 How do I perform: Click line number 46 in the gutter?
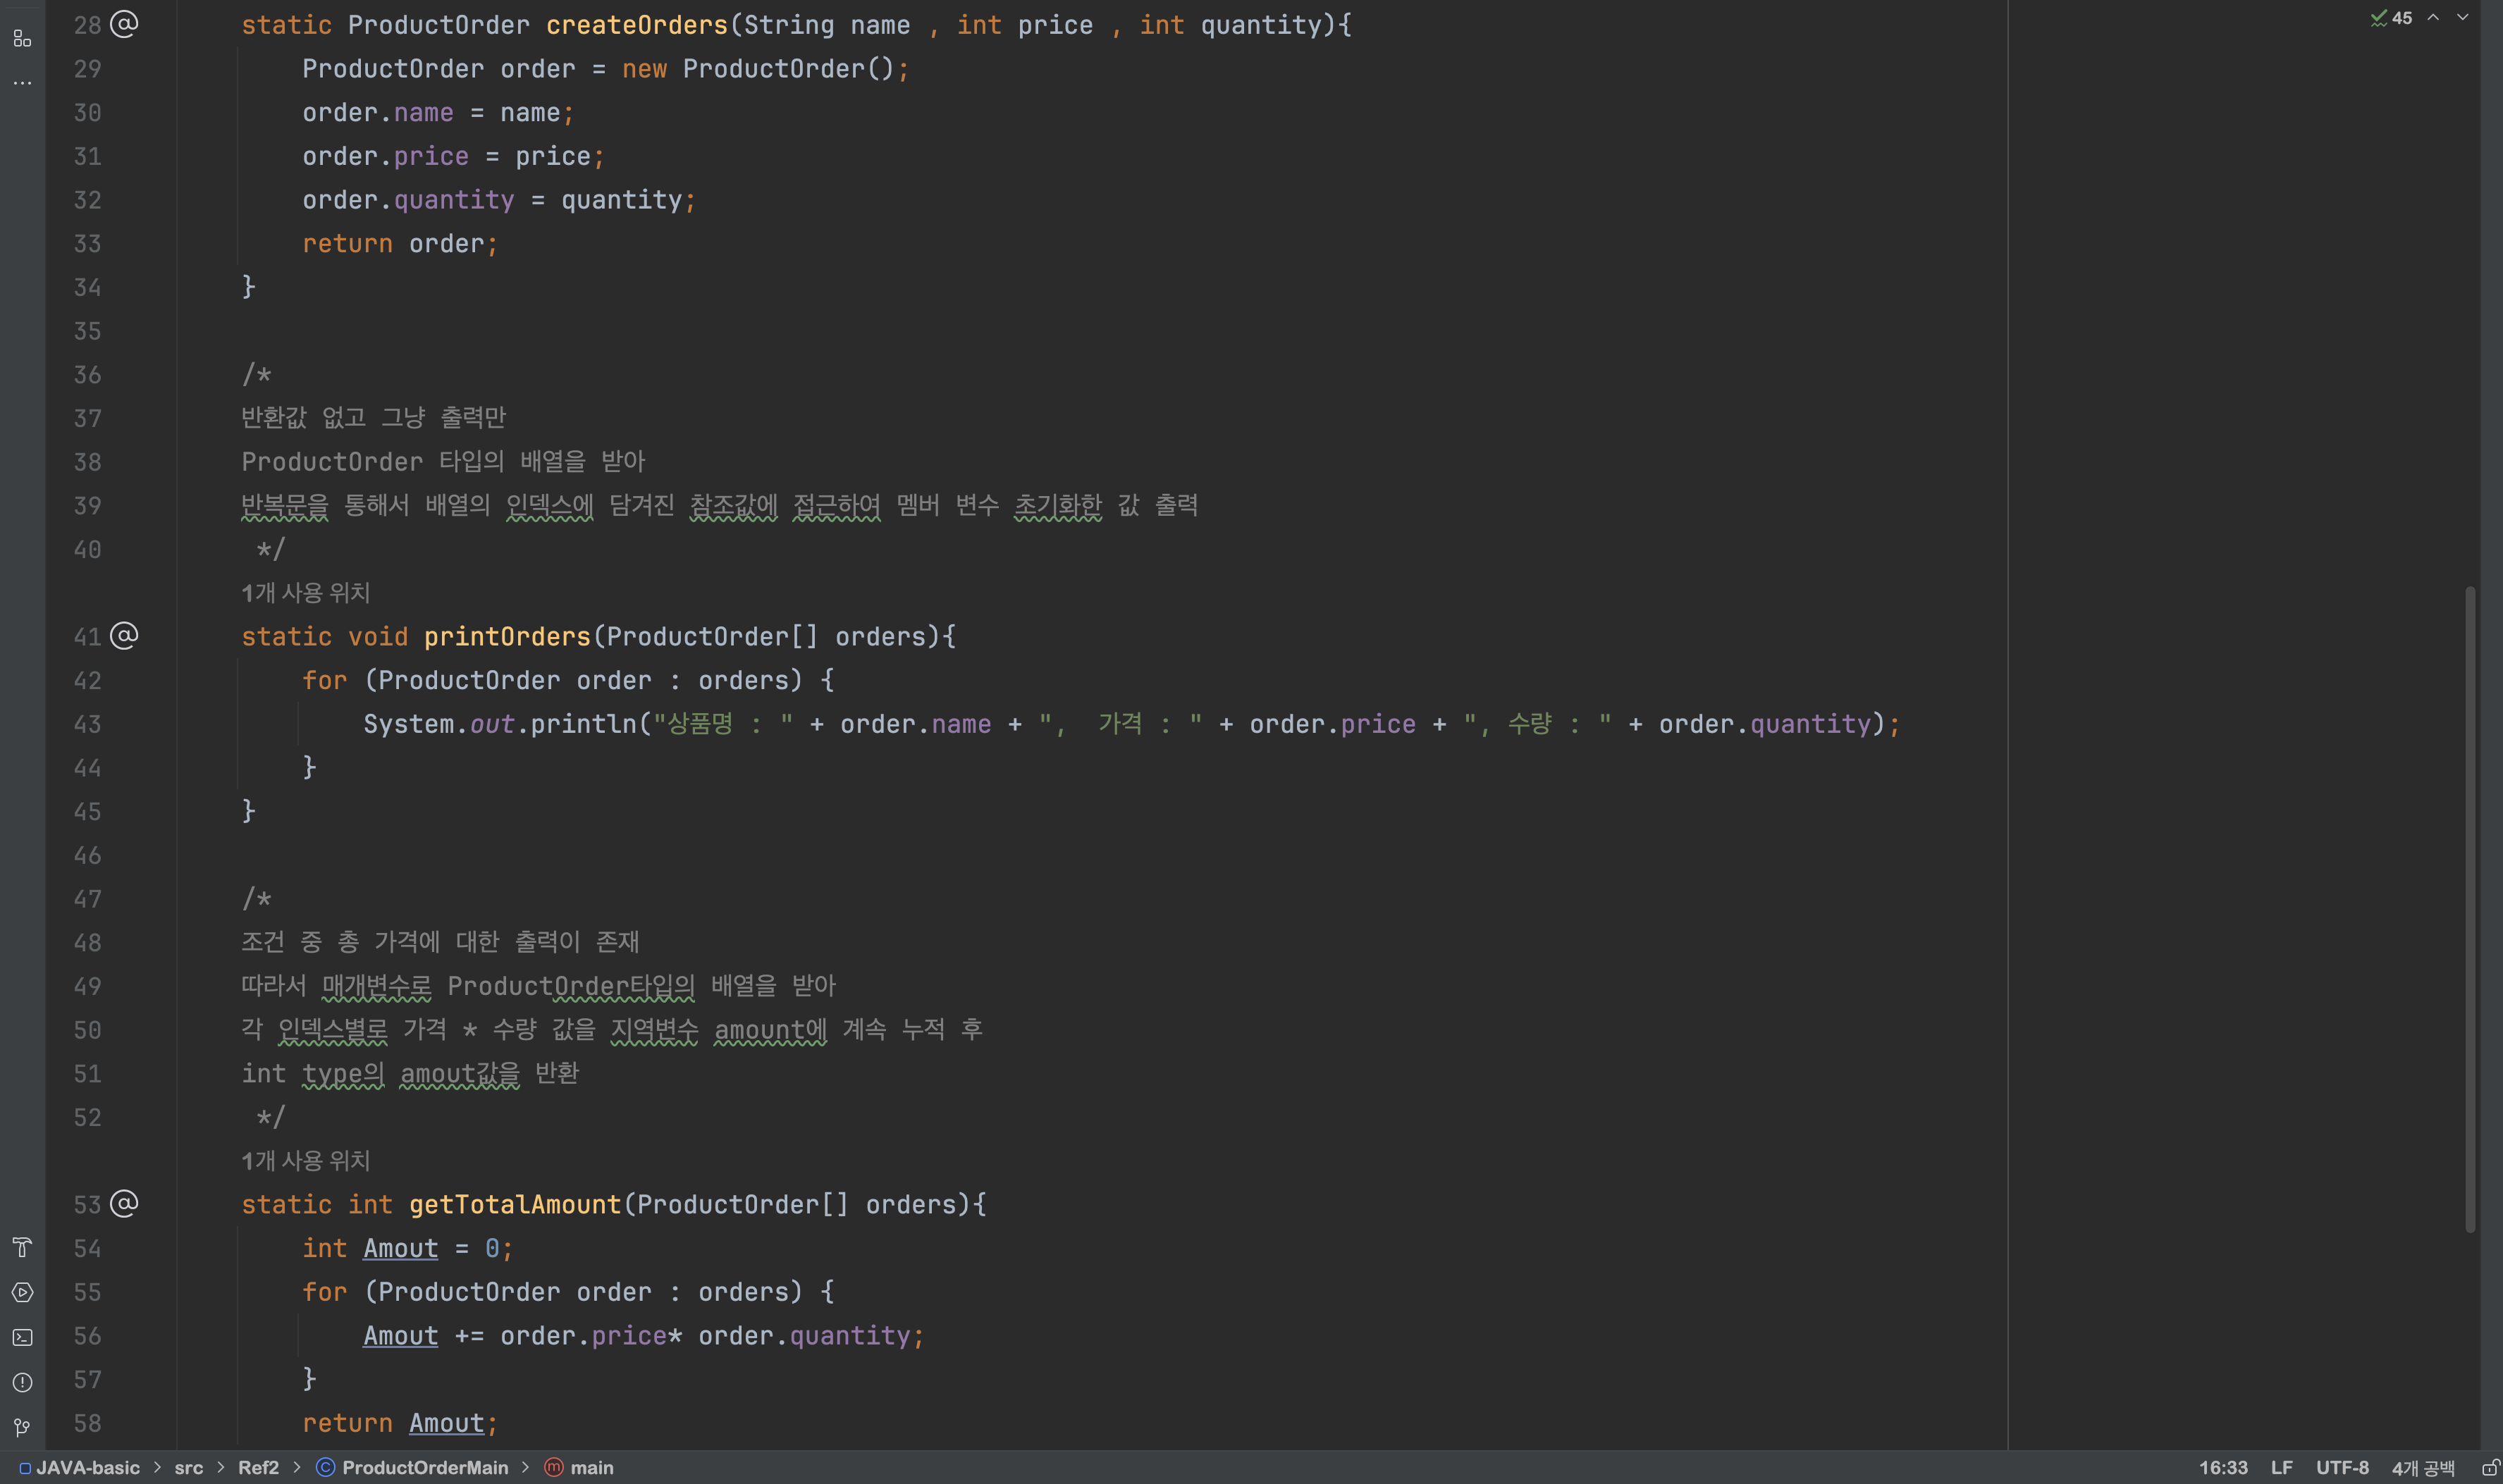click(87, 855)
